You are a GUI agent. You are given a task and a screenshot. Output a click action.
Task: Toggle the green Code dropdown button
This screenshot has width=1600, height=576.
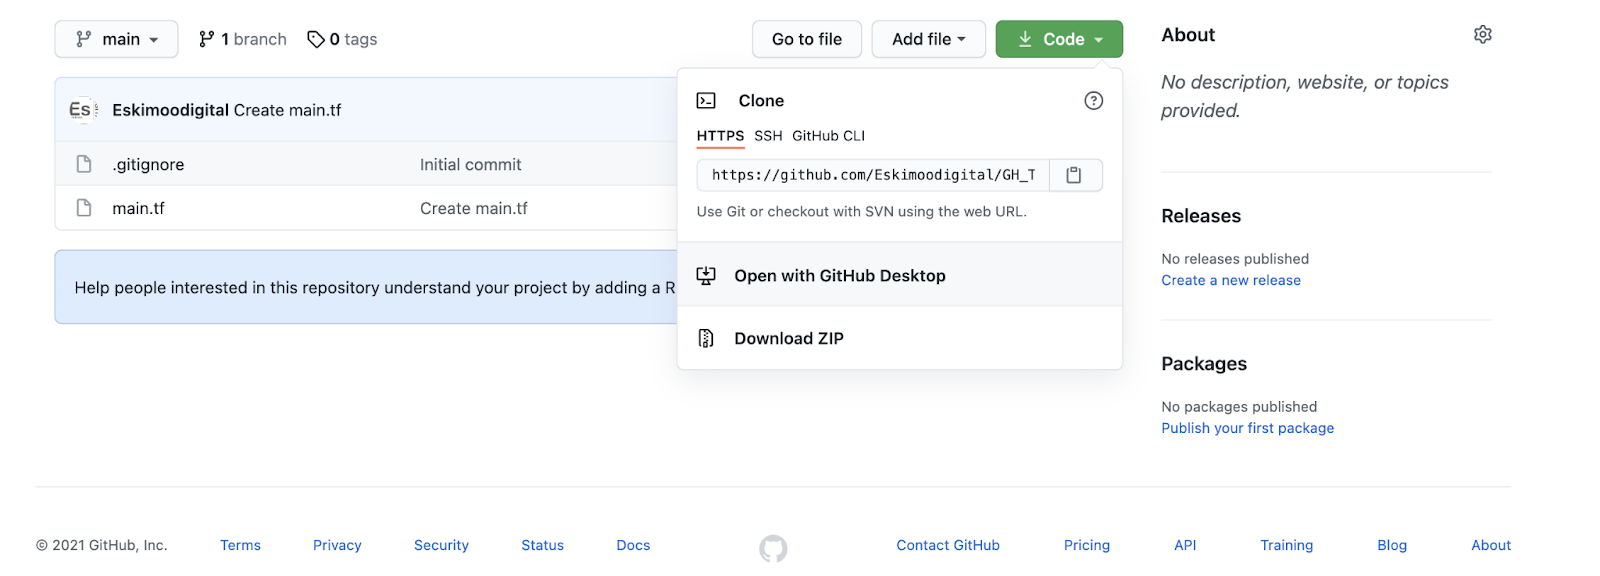click(1059, 39)
